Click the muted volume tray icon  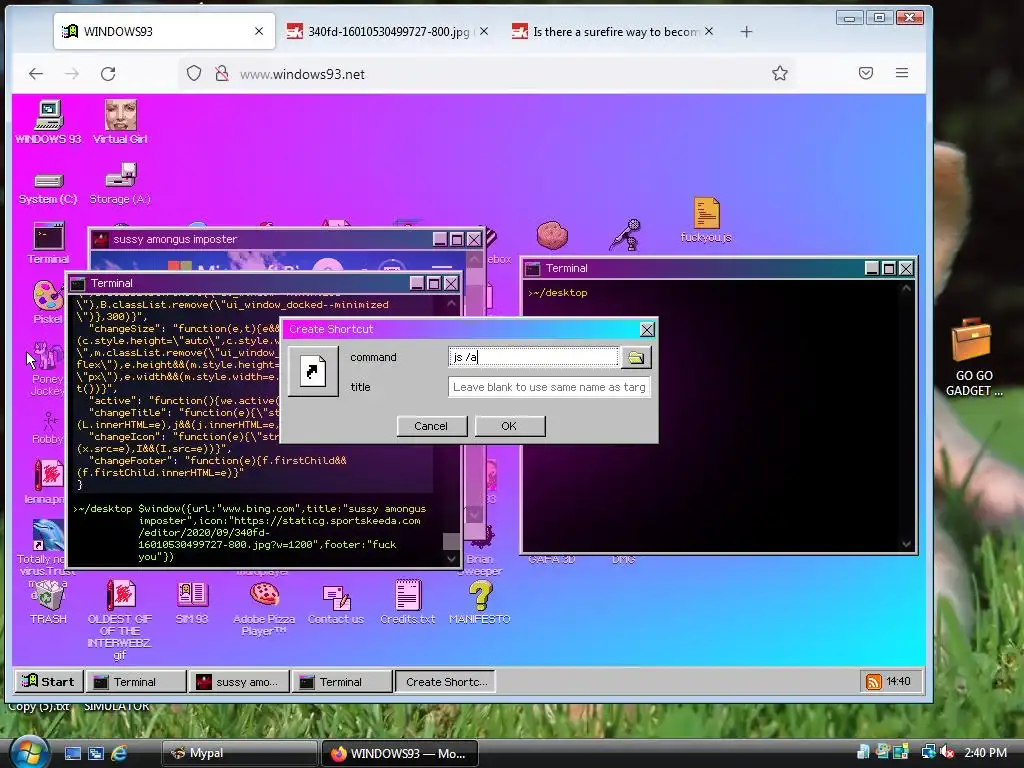[948, 752]
